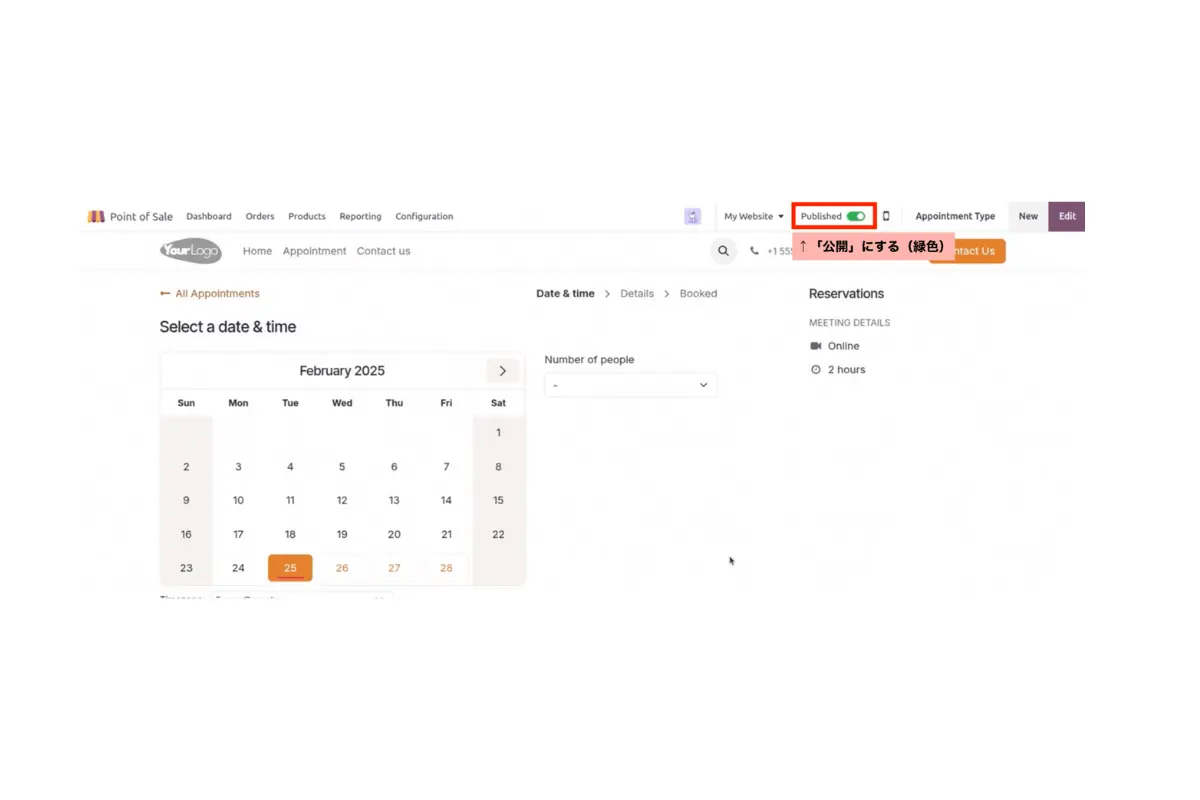Expand the Number of people dropdown
This screenshot has height=800, width=1200.
pos(630,385)
